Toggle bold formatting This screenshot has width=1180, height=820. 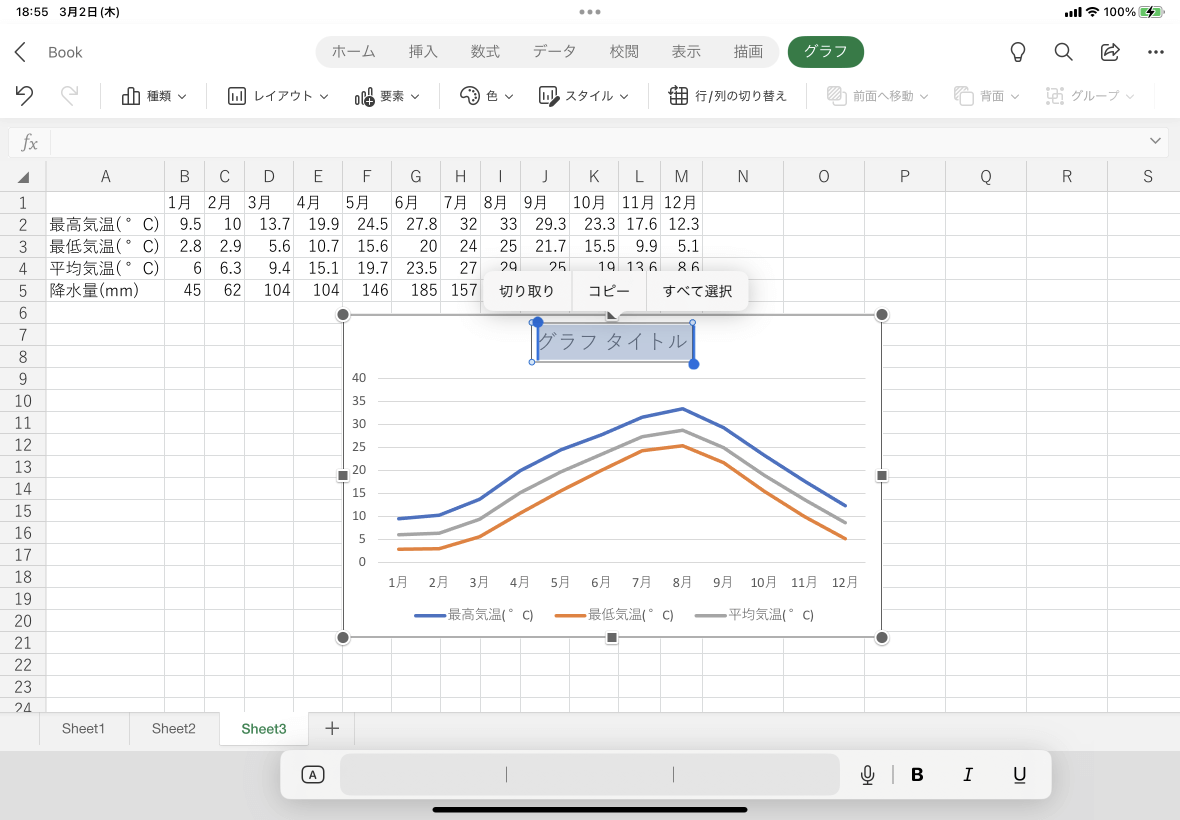(917, 775)
